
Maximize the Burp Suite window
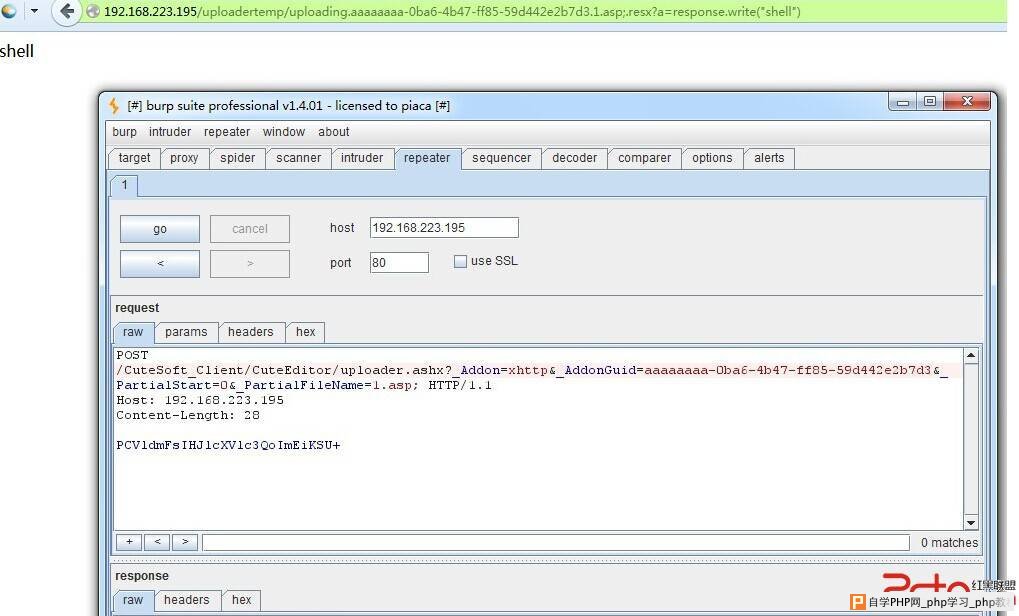(930, 101)
